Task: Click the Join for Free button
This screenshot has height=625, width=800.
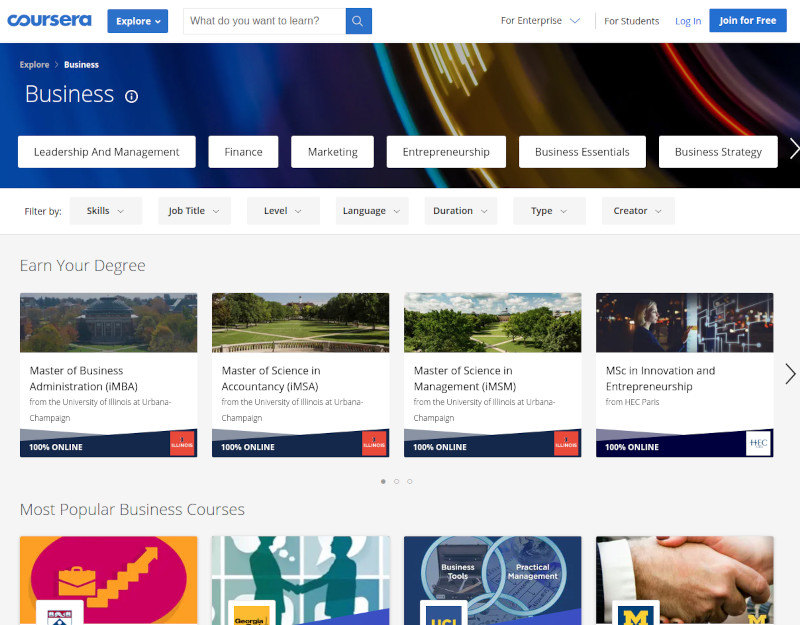Action: pos(747,20)
